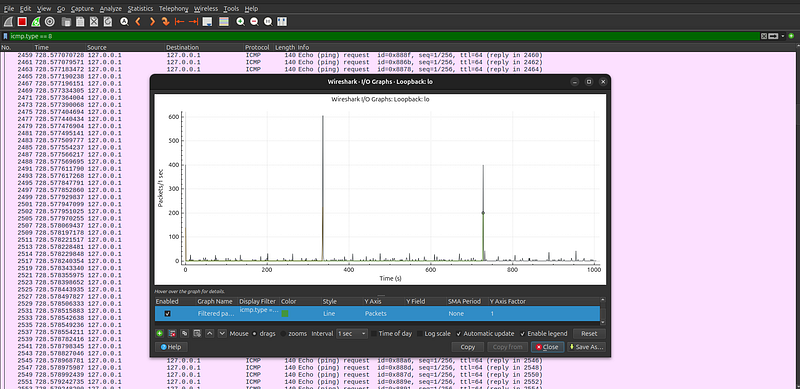Viewport: 800px width, 389px height.
Task: Open the Statistics menu
Action: coord(140,9)
